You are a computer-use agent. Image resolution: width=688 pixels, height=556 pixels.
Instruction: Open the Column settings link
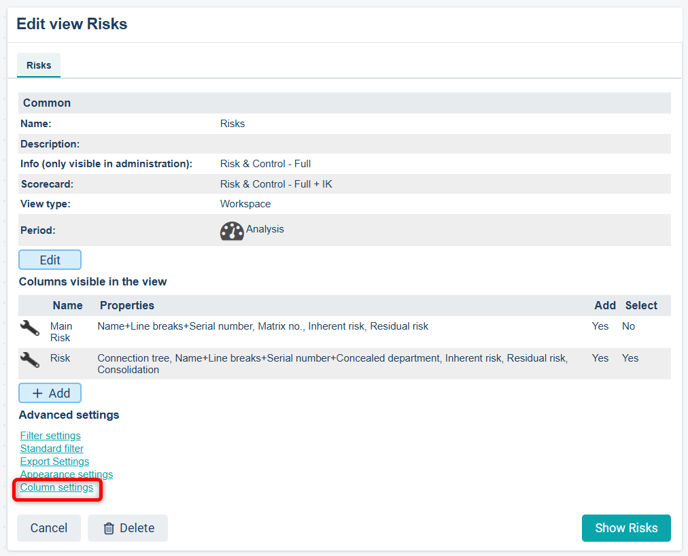(x=57, y=488)
